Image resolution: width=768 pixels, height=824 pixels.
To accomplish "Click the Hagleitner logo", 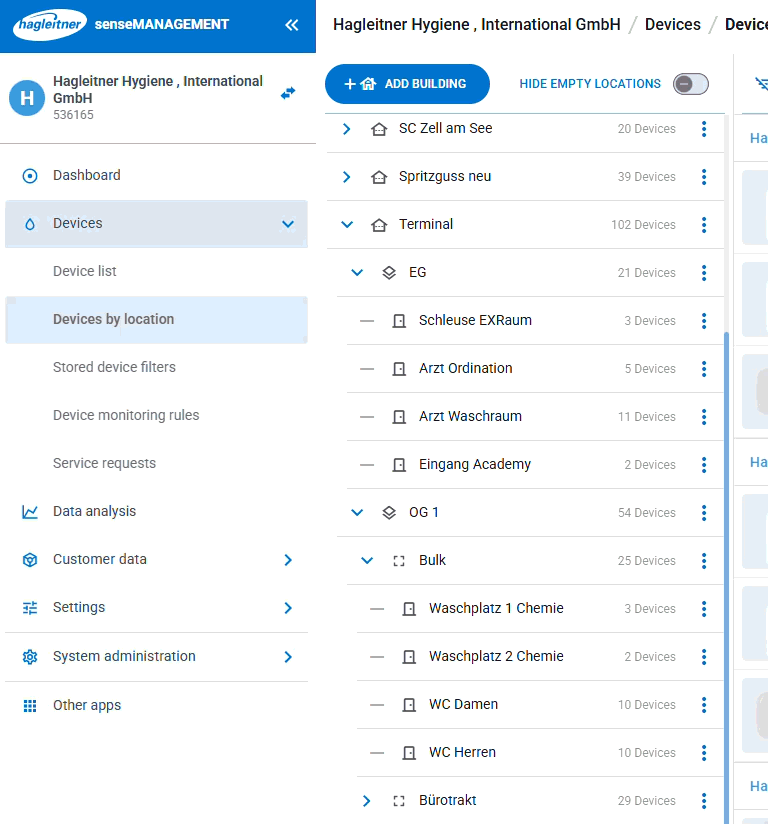I will pos(49,25).
